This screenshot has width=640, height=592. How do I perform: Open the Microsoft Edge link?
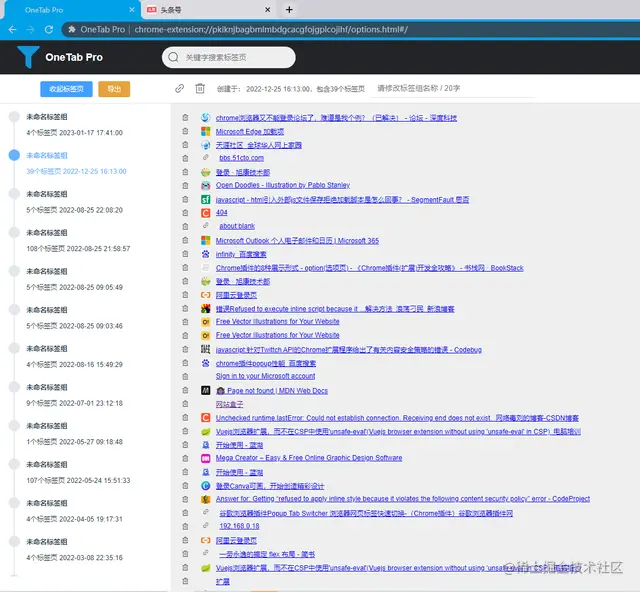tap(250, 131)
